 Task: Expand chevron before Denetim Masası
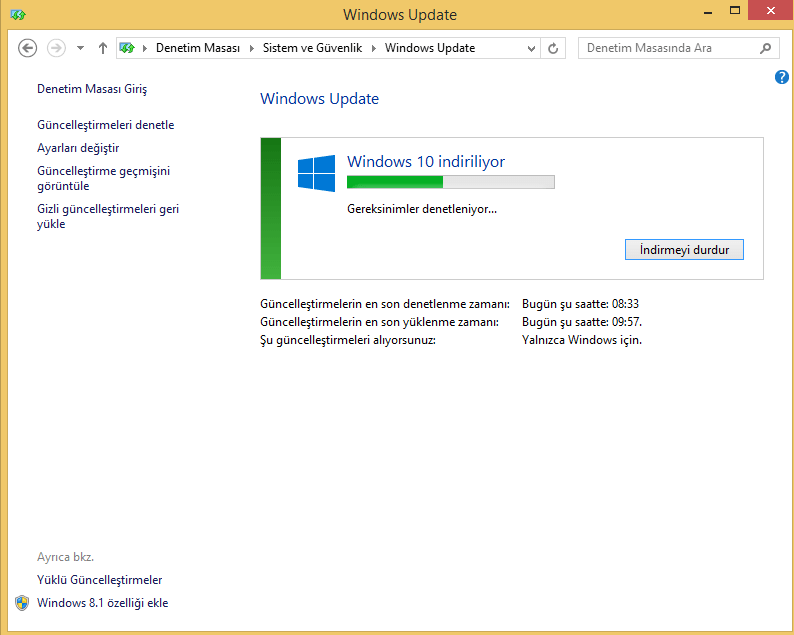point(145,48)
